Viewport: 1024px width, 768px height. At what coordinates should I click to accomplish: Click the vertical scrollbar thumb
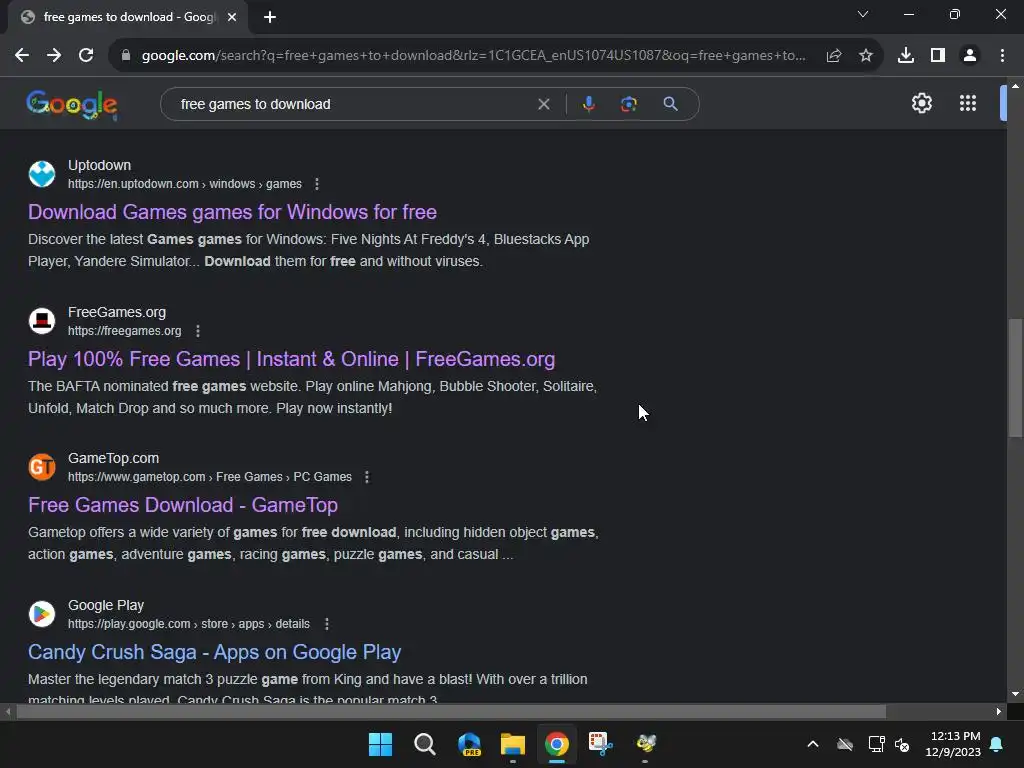(1015, 377)
